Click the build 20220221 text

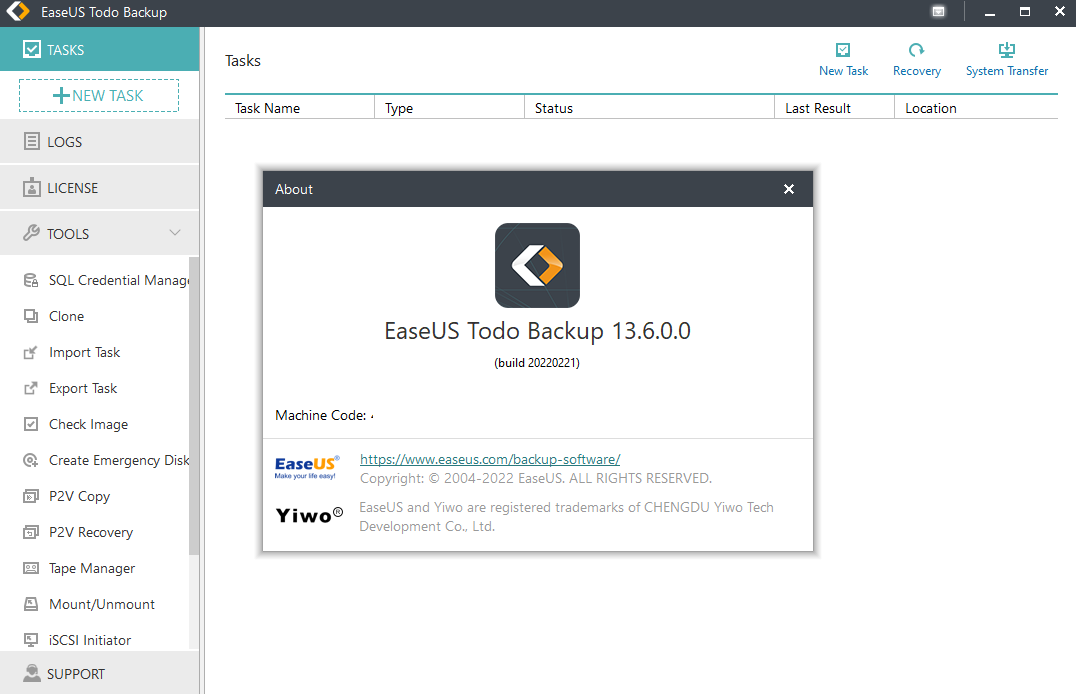(537, 362)
